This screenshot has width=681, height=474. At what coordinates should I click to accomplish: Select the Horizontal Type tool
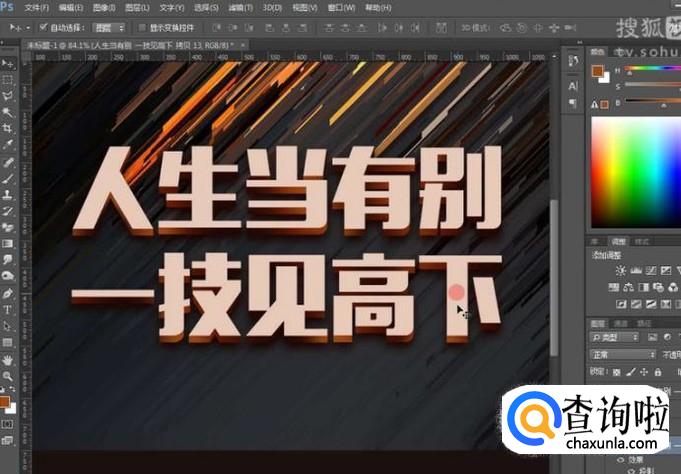pos(7,310)
